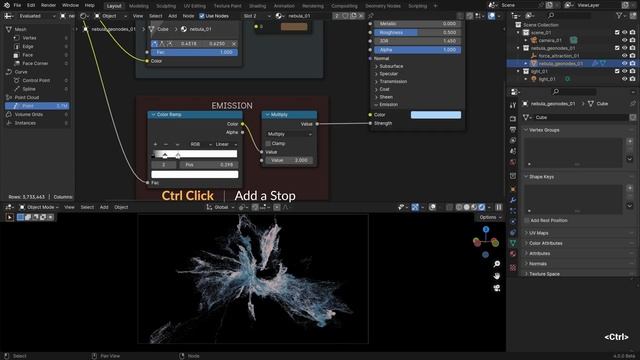
Task: Toggle the Use Nodes checkbox
Action: coord(202,16)
